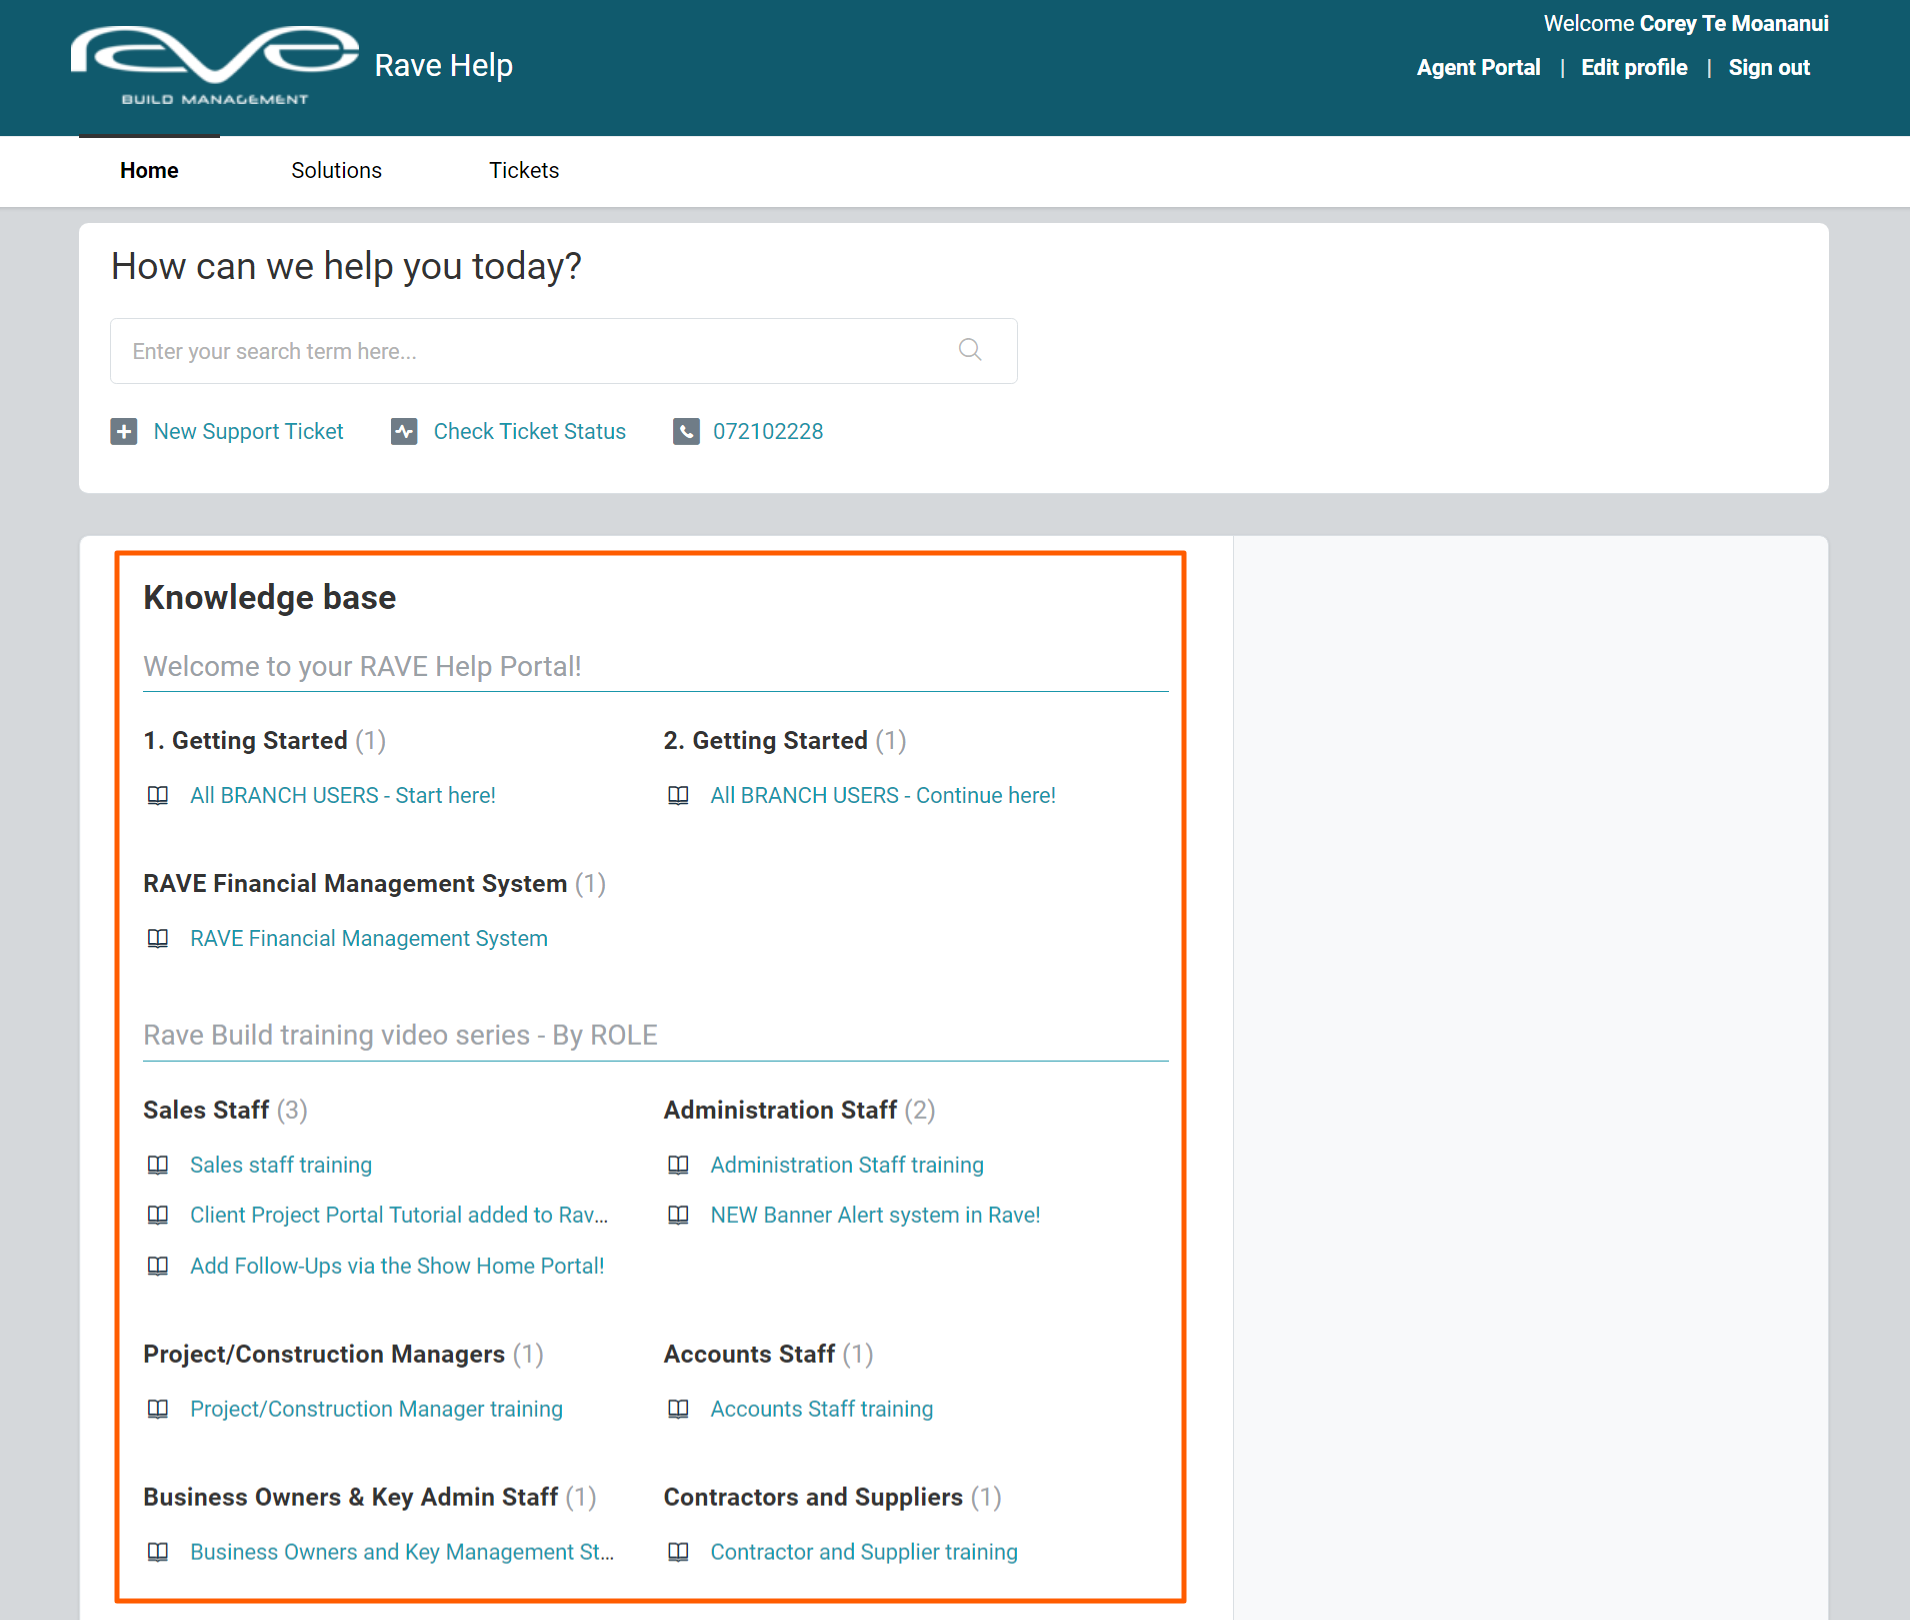
Task: Open Business Owners and Key Management article
Action: tap(402, 1552)
